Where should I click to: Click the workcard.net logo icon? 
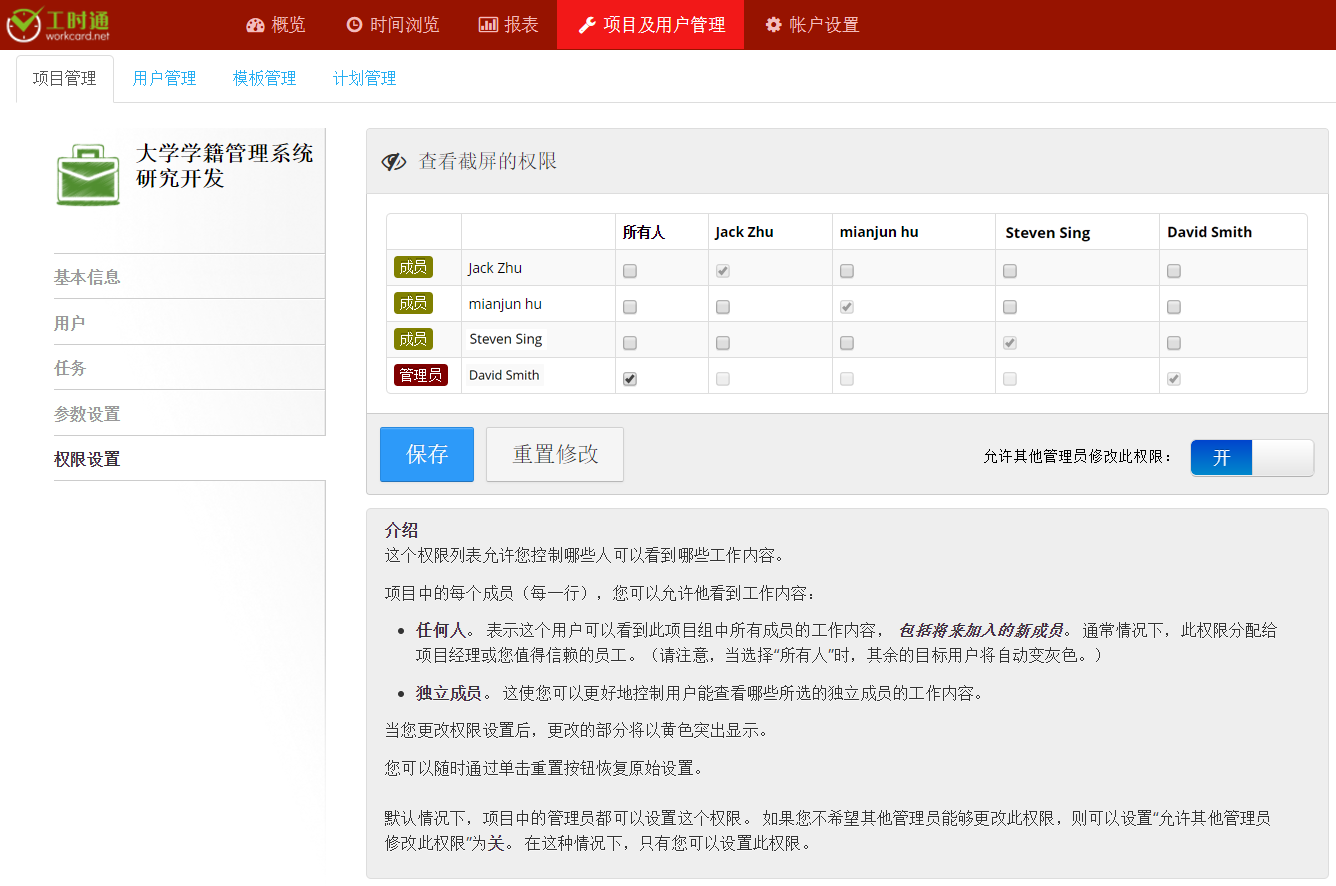[x=24, y=25]
